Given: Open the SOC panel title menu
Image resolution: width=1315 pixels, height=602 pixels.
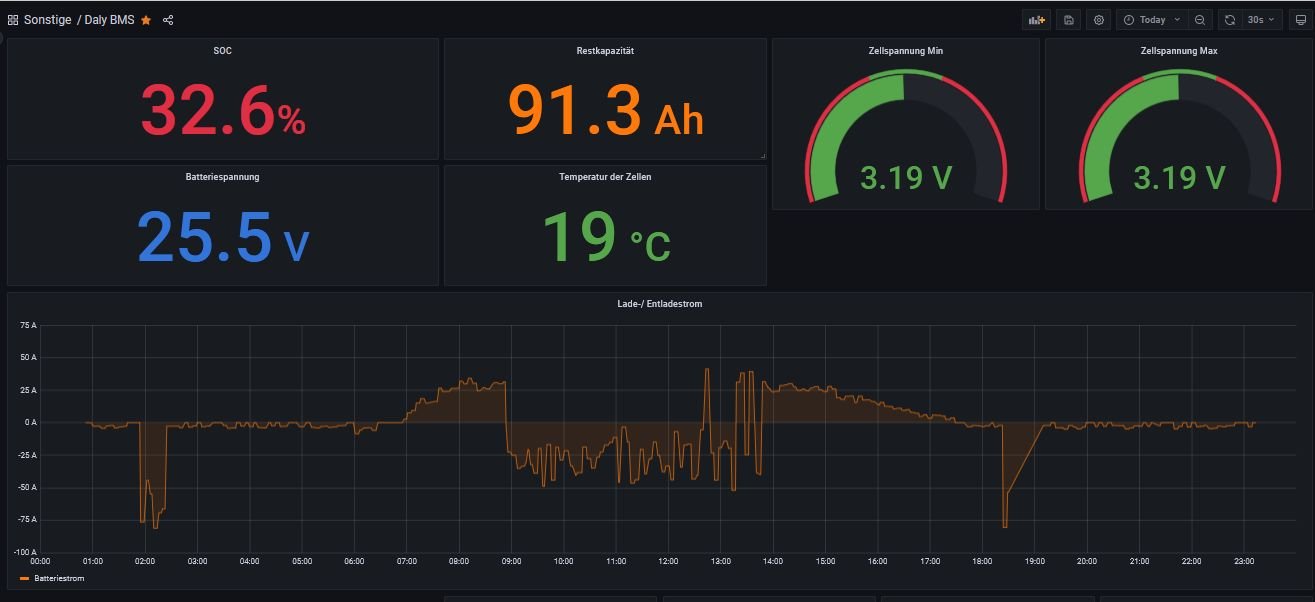Looking at the screenshot, I should click(222, 50).
